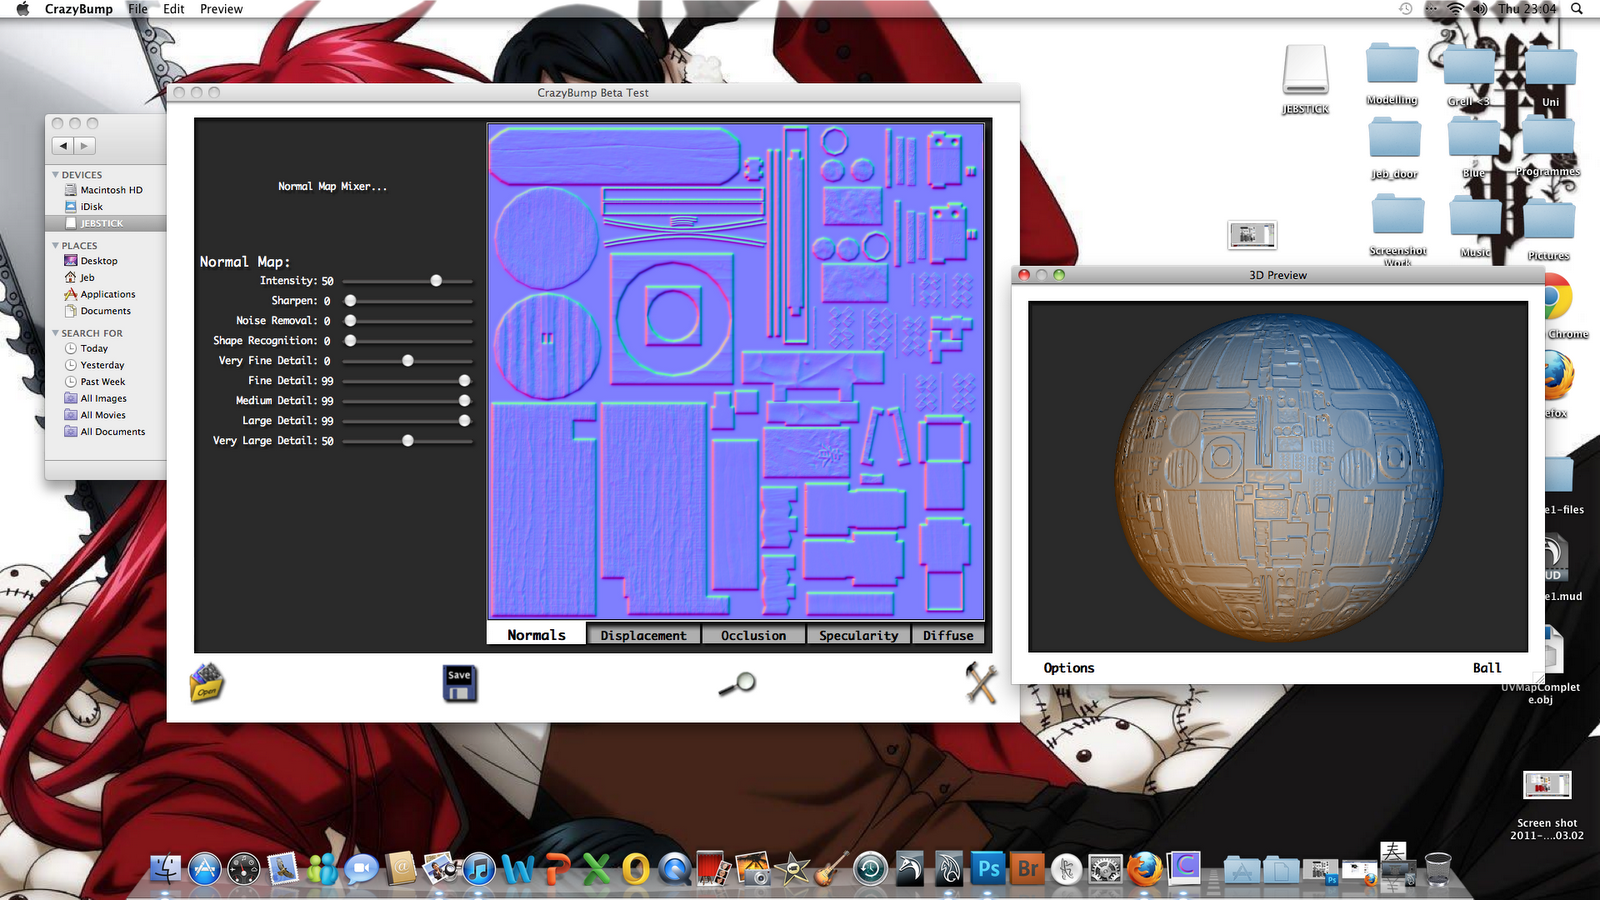The height and width of the screenshot is (900, 1600).
Task: Click the Shape Recognition slider handle
Action: pyautogui.click(x=350, y=341)
